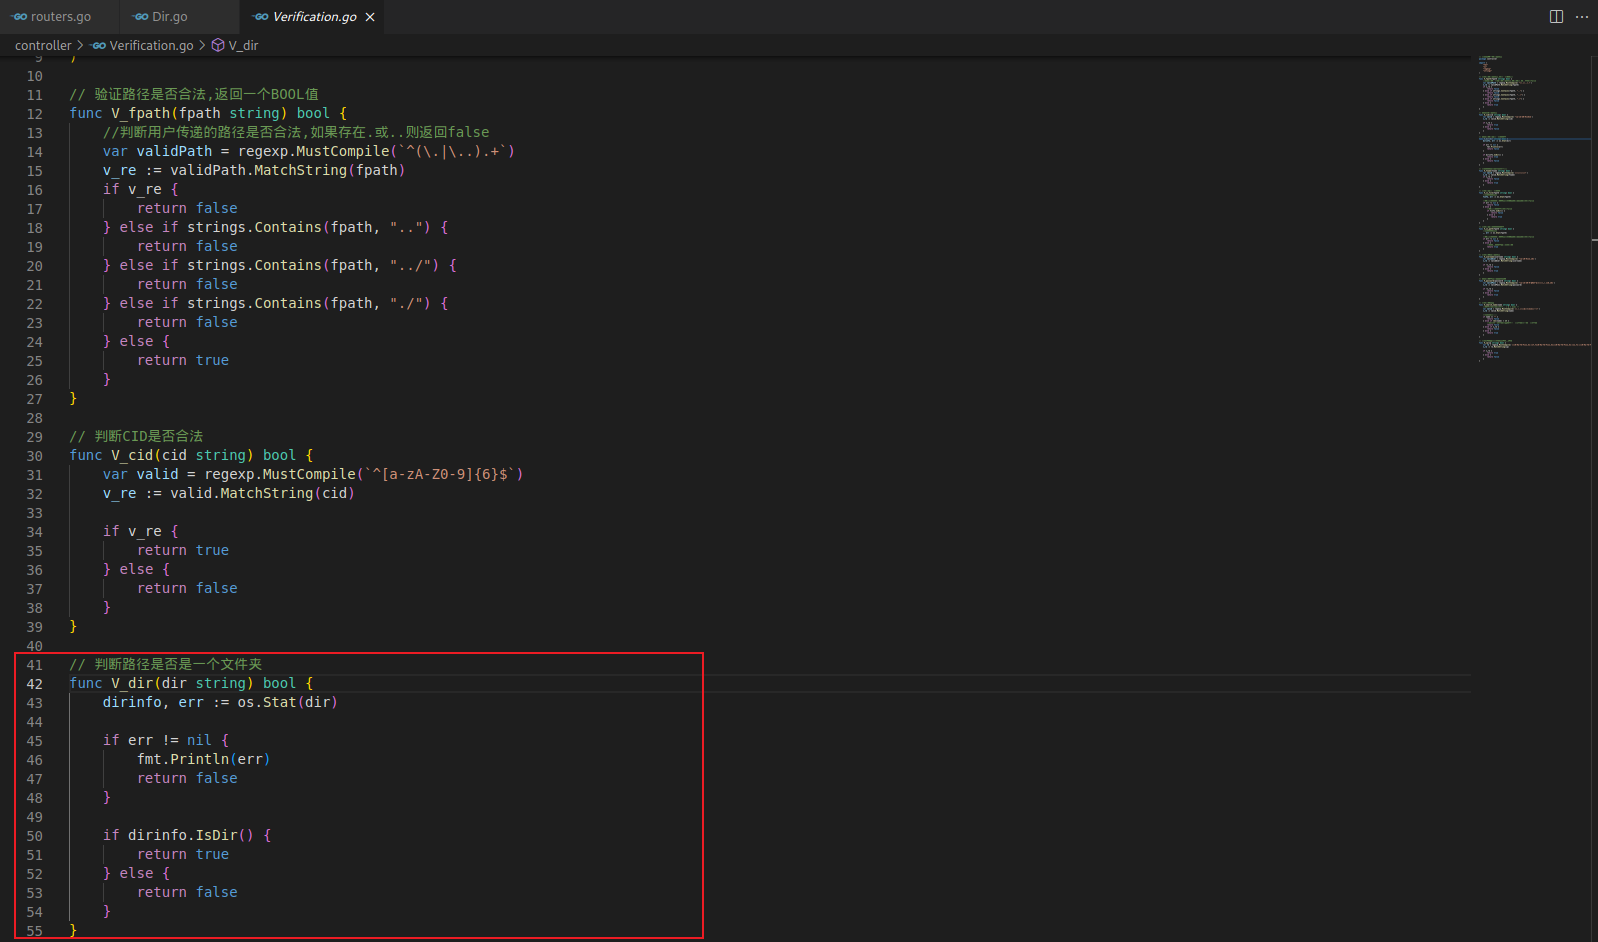Click line number 42 in the gutter

pos(35,684)
